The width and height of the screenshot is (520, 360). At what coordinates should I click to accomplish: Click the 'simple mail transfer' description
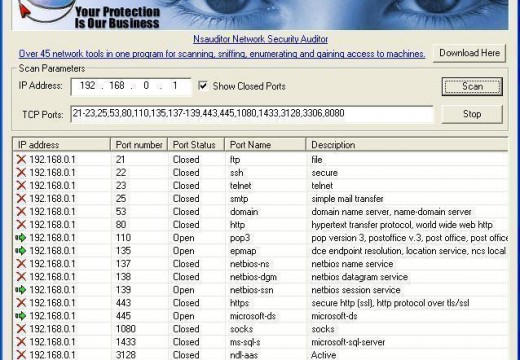(347, 199)
